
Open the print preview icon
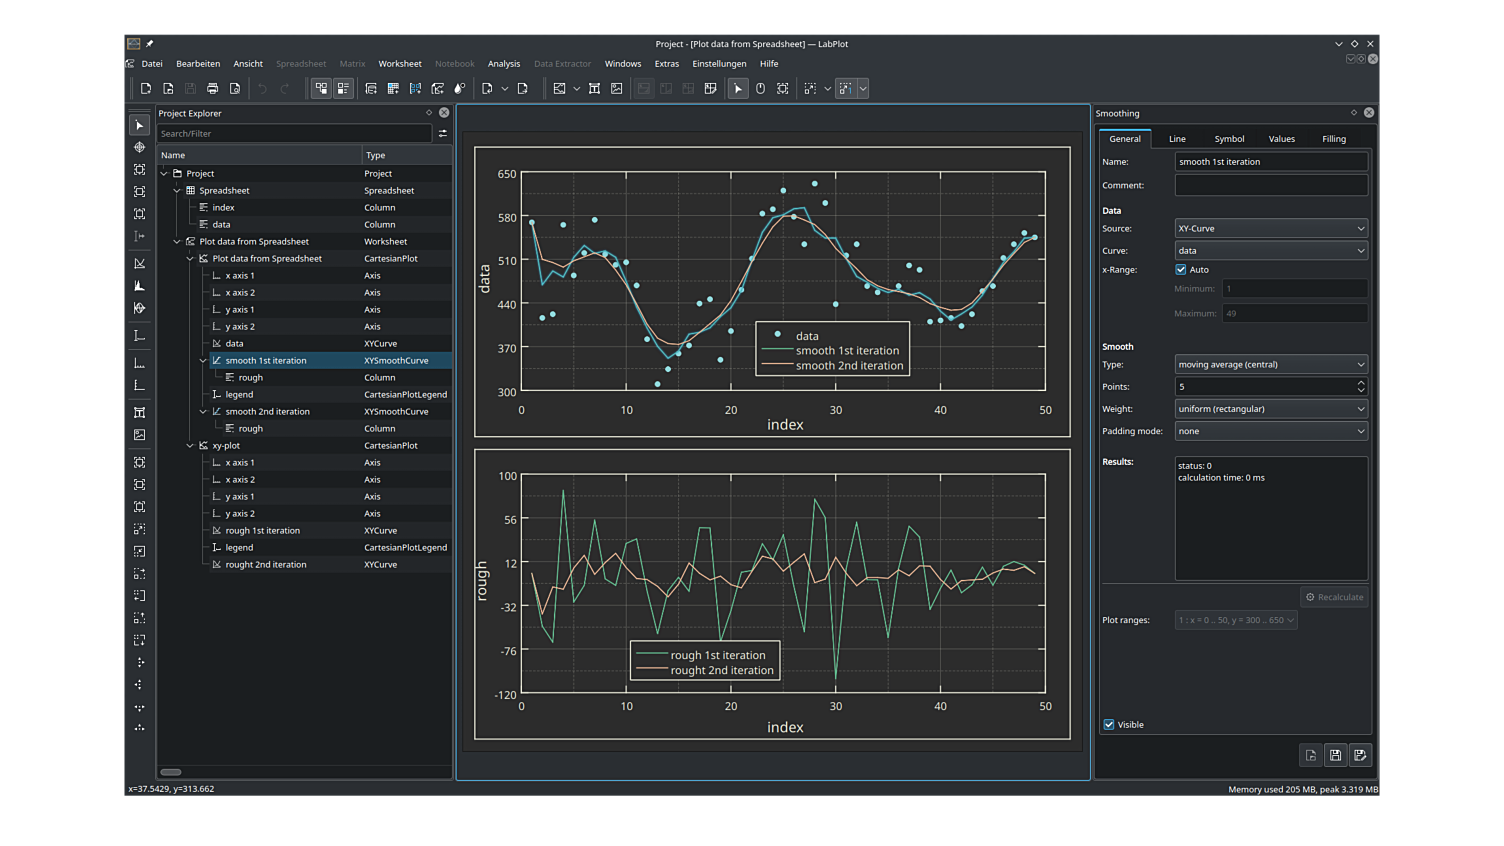coord(234,88)
